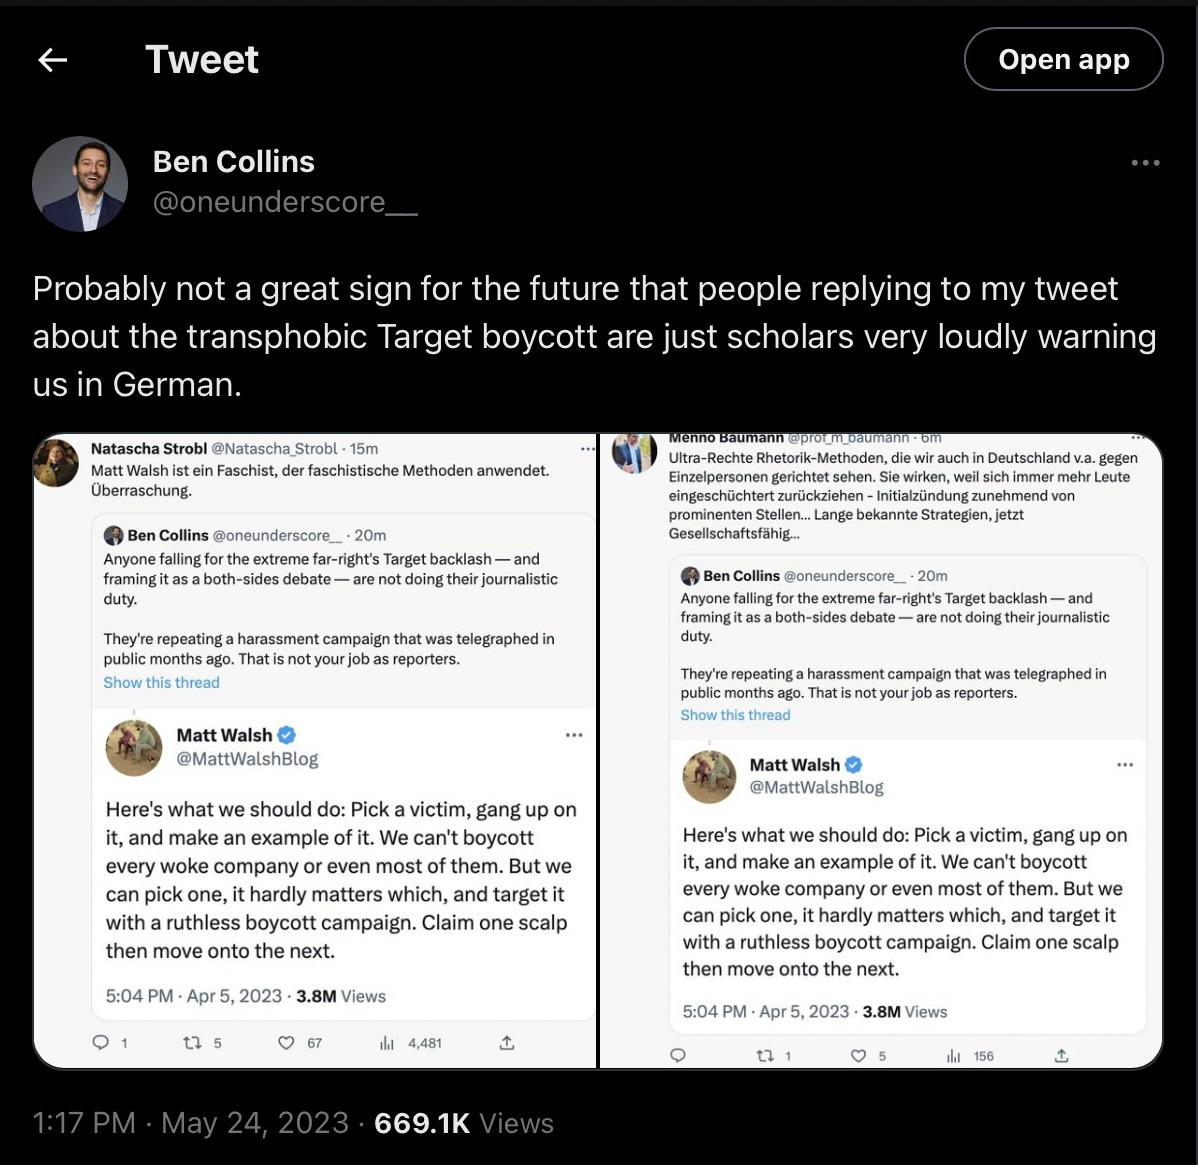The width and height of the screenshot is (1198, 1165).
Task: Click the views chart icon showing 4,481
Action: (387, 1043)
